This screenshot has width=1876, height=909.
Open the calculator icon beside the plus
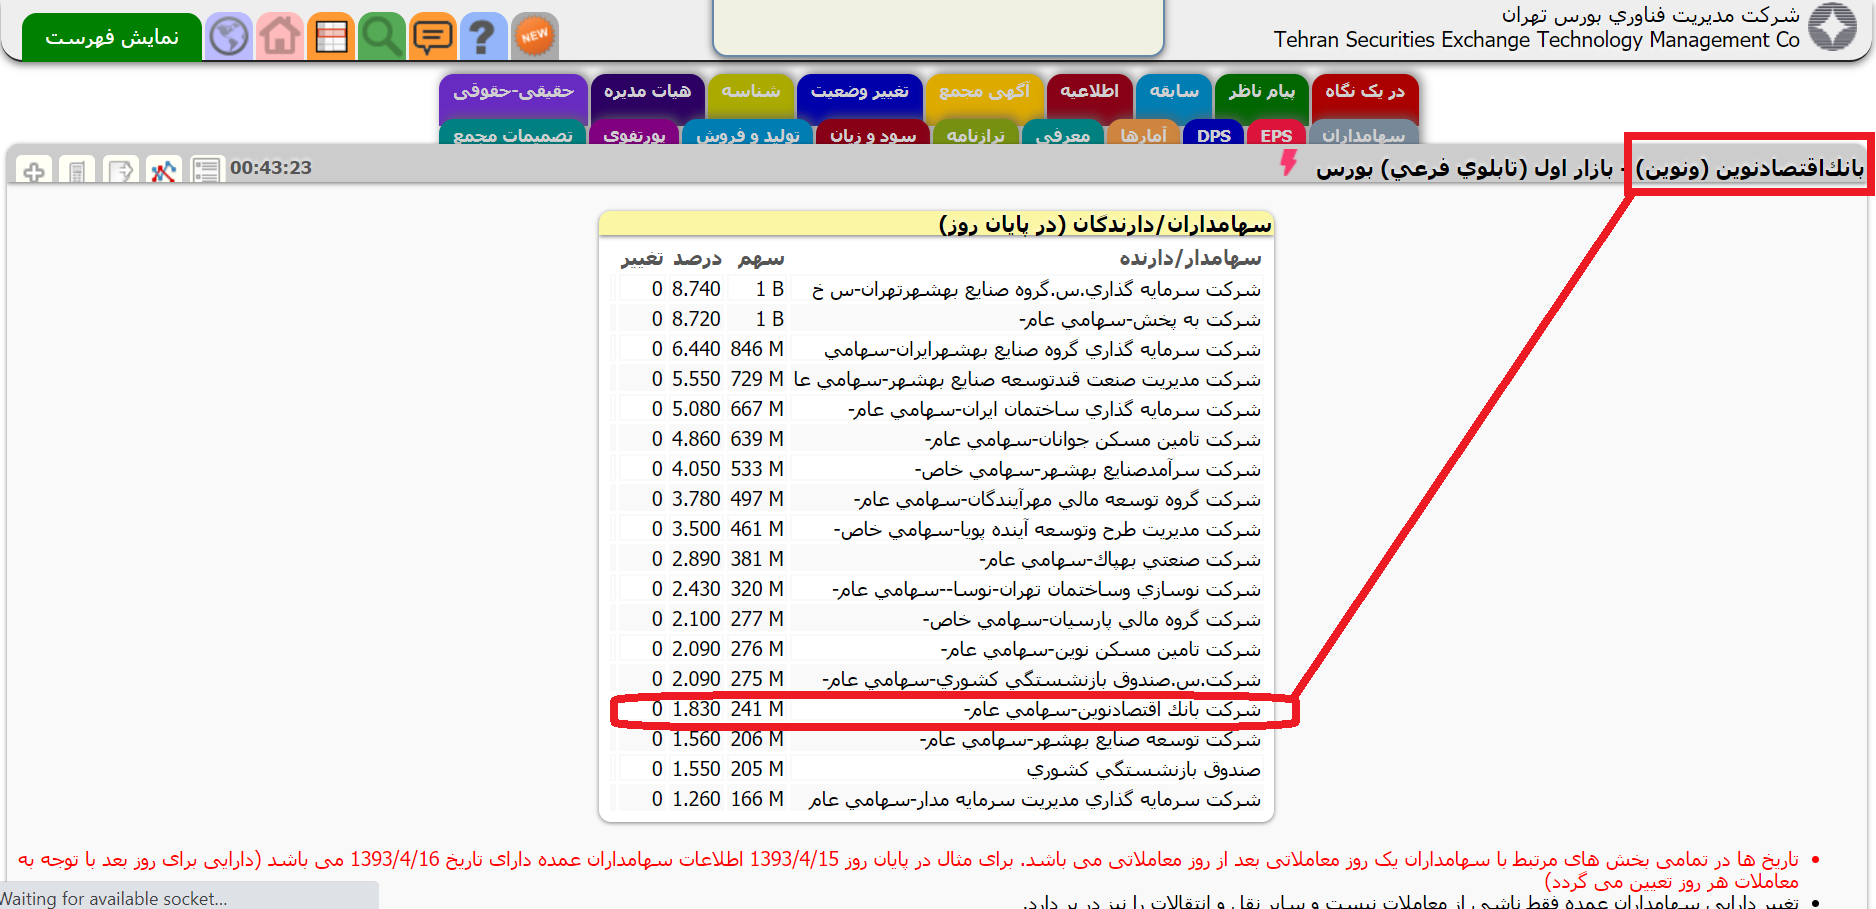point(77,171)
